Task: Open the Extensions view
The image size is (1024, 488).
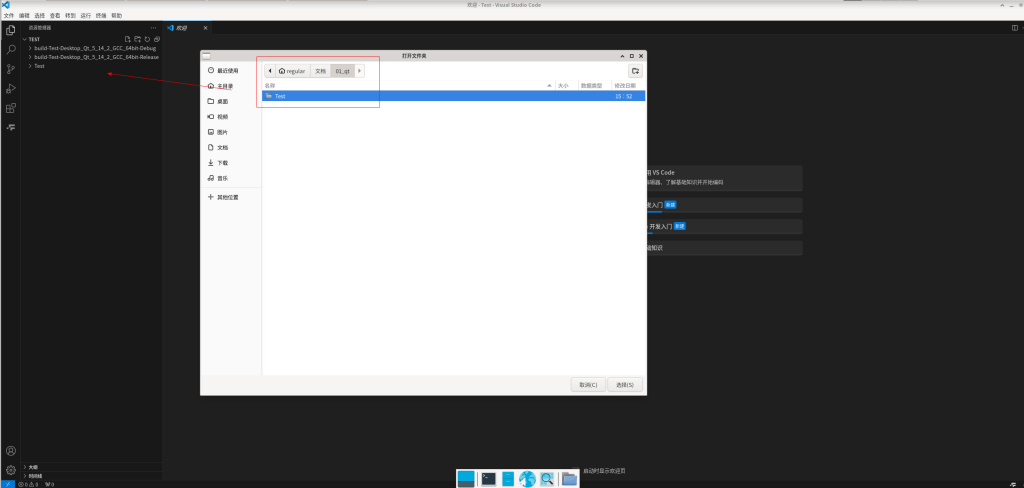Action: point(11,108)
